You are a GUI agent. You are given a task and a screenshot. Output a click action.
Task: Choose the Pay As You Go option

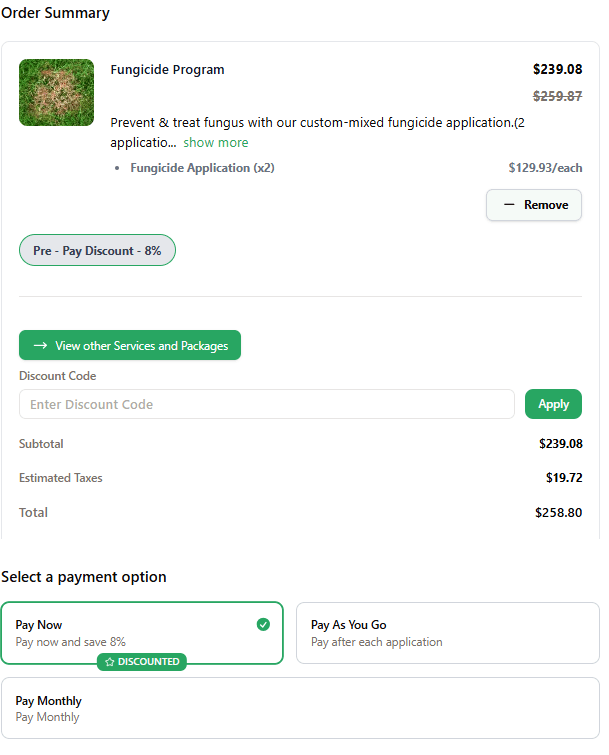point(447,633)
